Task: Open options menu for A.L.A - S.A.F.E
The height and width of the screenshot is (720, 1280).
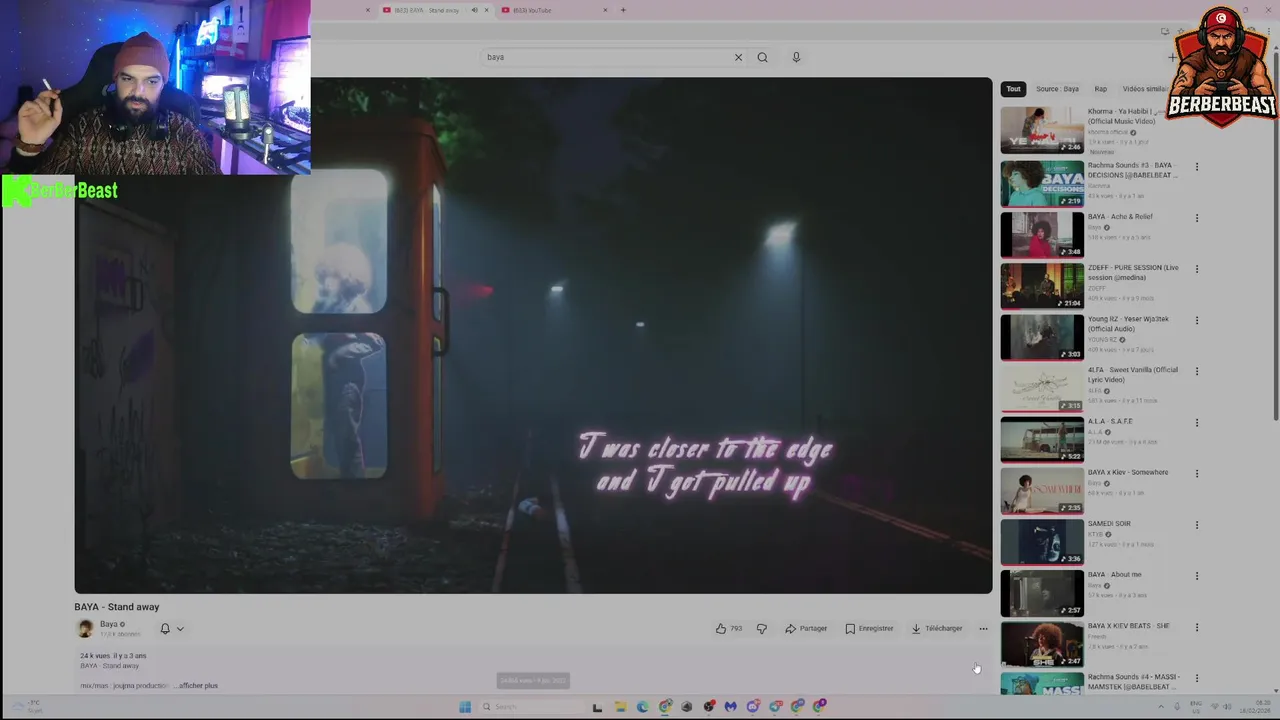Action: pos(1196,423)
